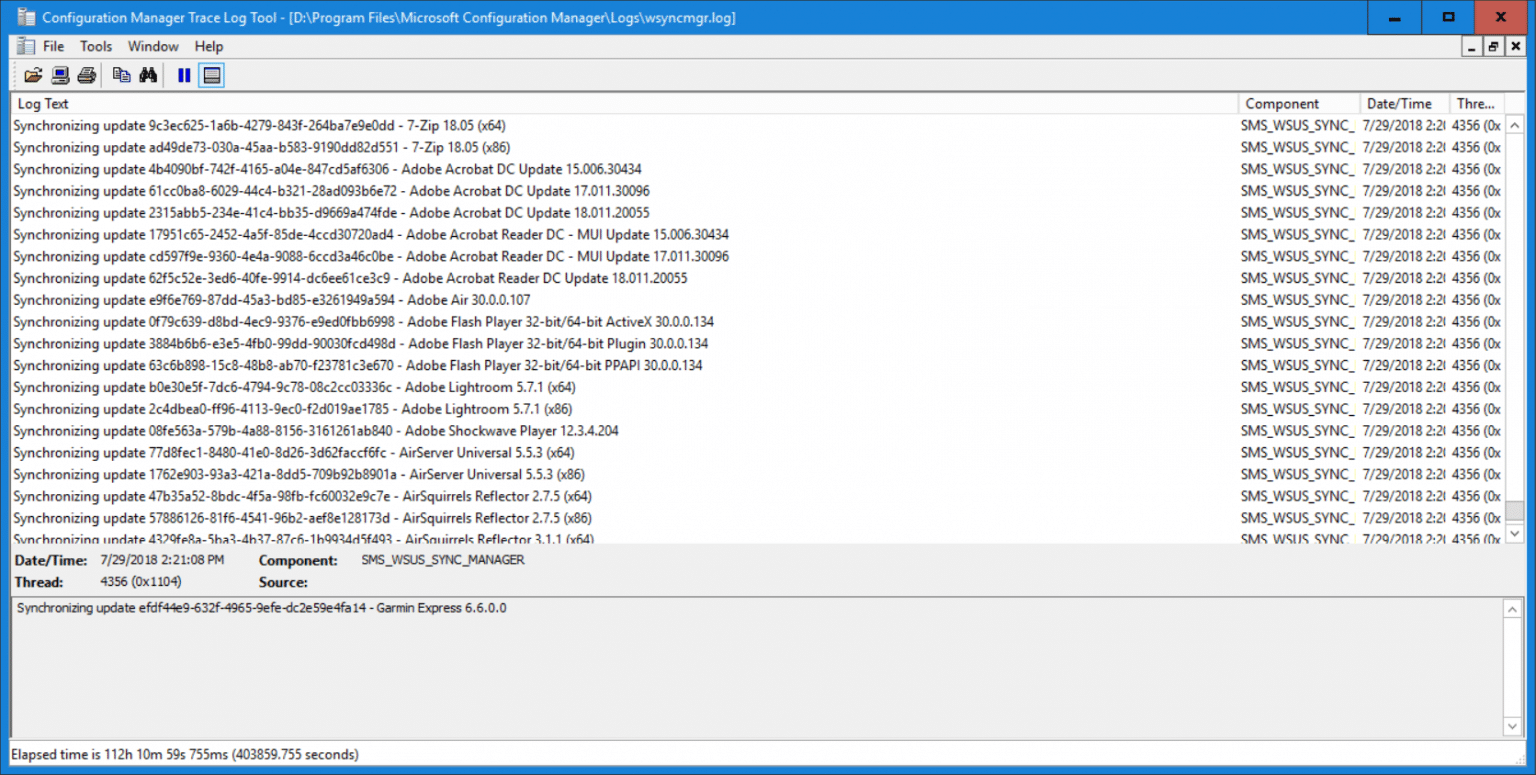Open the Help menu

(x=208, y=46)
